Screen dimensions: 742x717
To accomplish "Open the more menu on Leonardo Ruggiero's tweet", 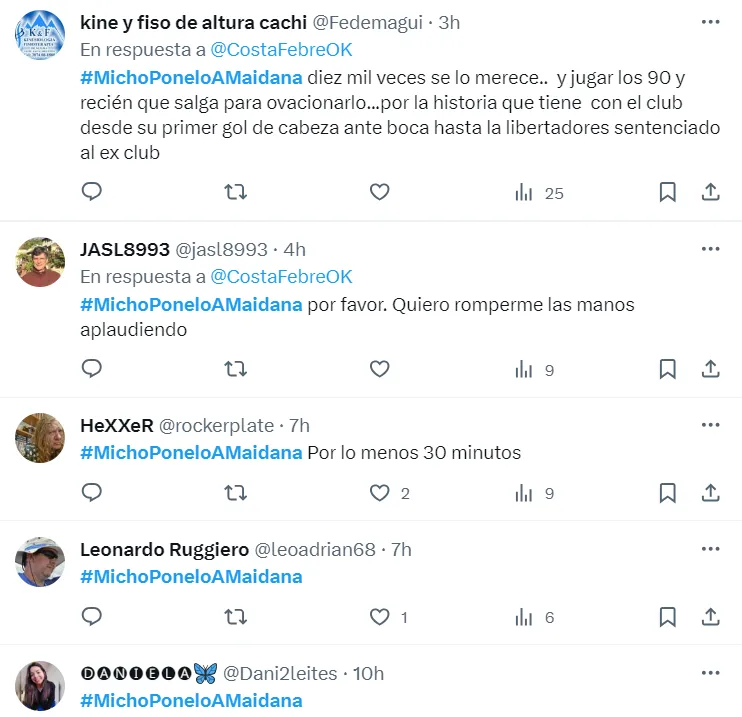I will tap(710, 549).
